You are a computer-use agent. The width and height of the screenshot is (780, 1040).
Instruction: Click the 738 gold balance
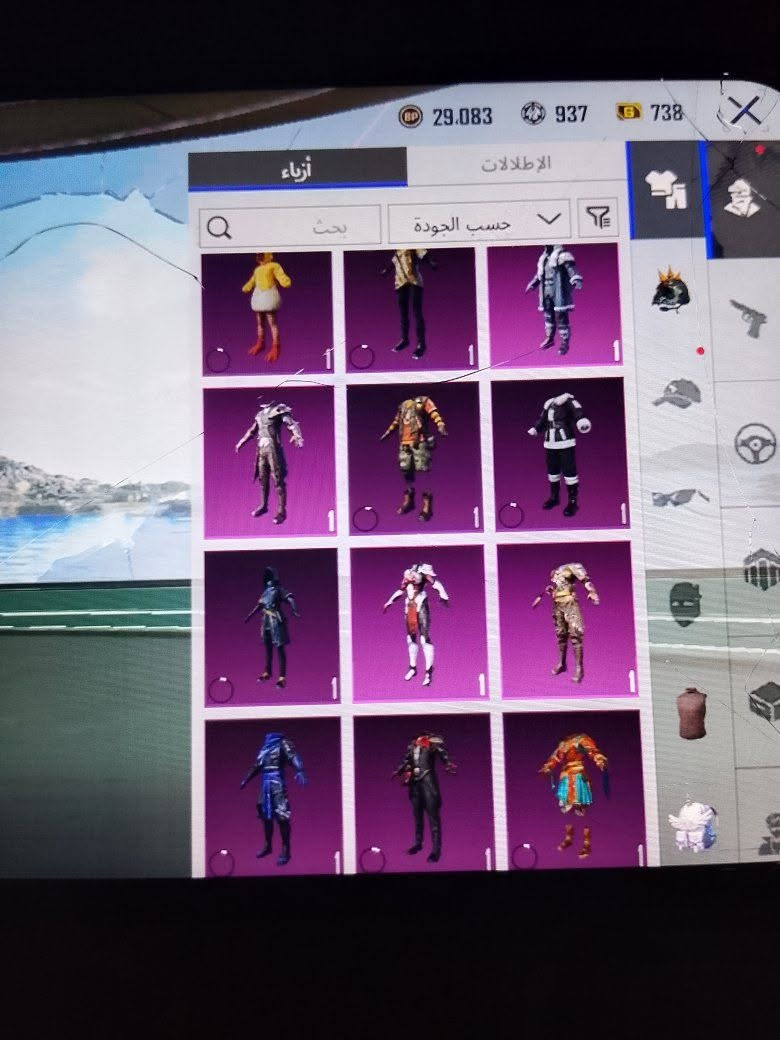[666, 112]
